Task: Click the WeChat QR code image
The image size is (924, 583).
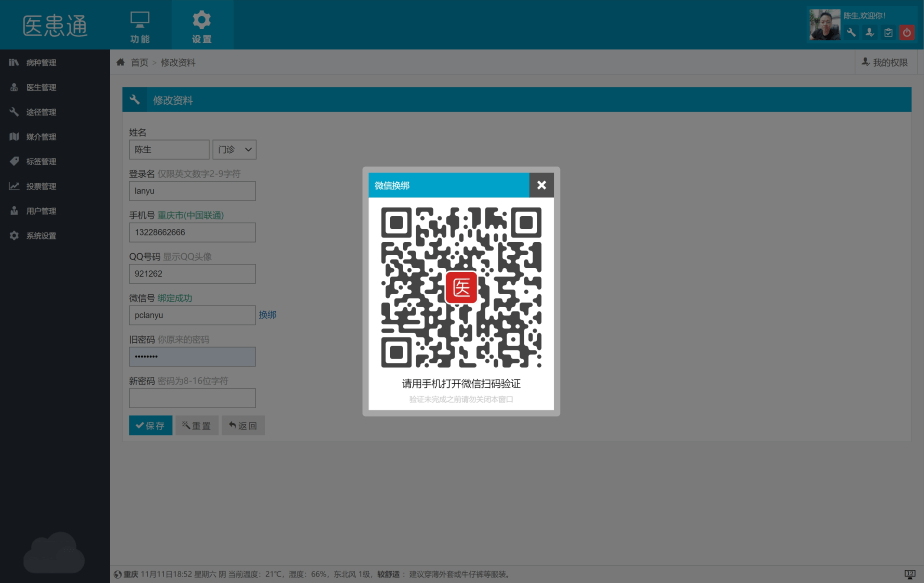Action: pyautogui.click(x=461, y=288)
